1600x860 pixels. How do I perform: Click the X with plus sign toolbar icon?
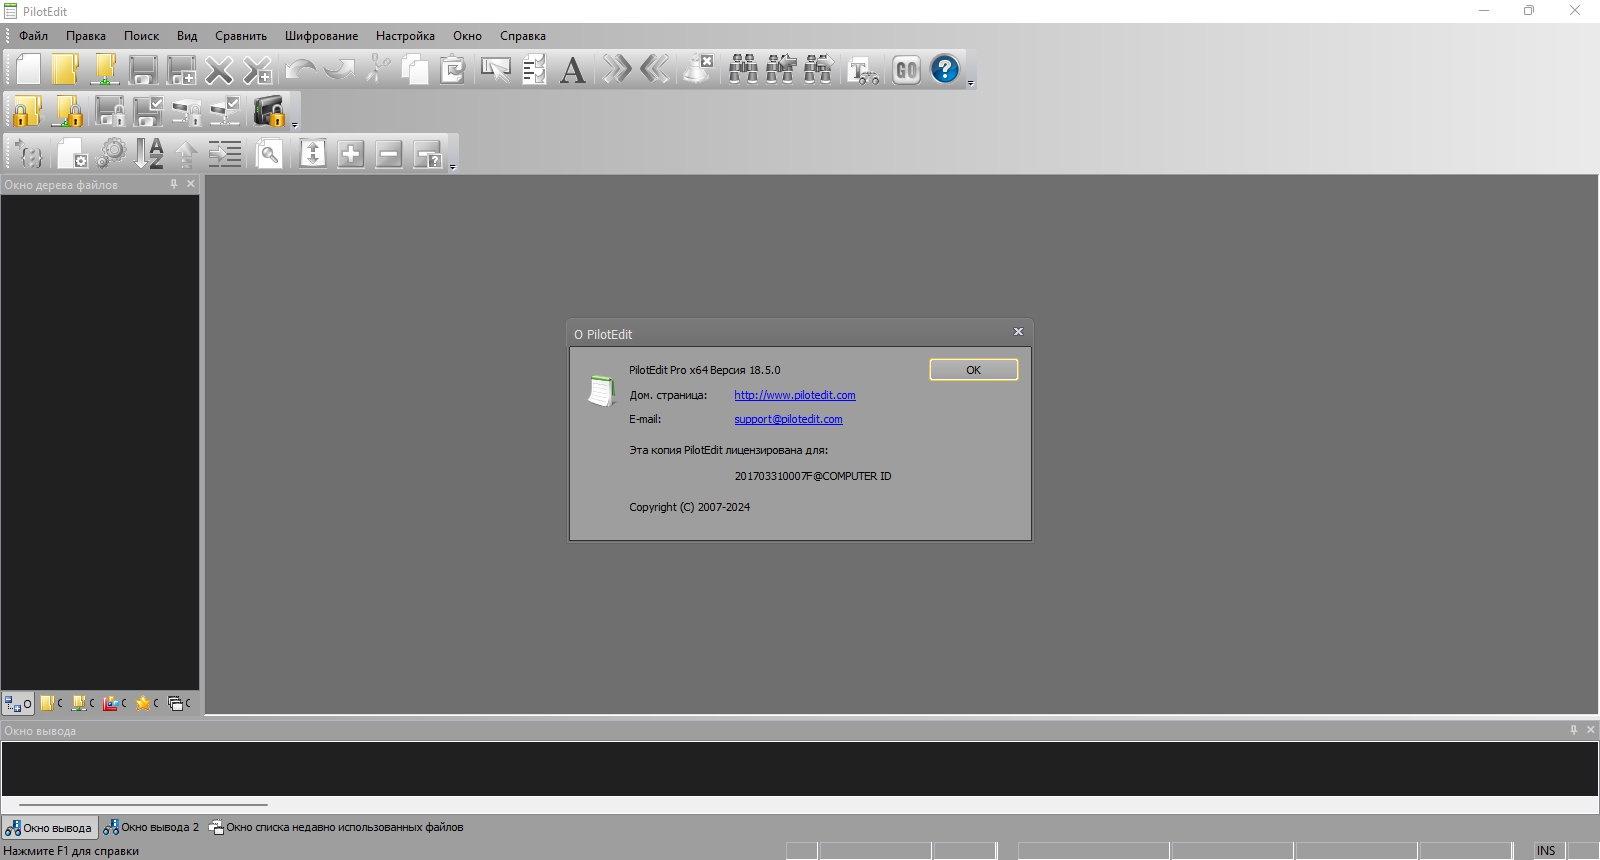coord(257,69)
